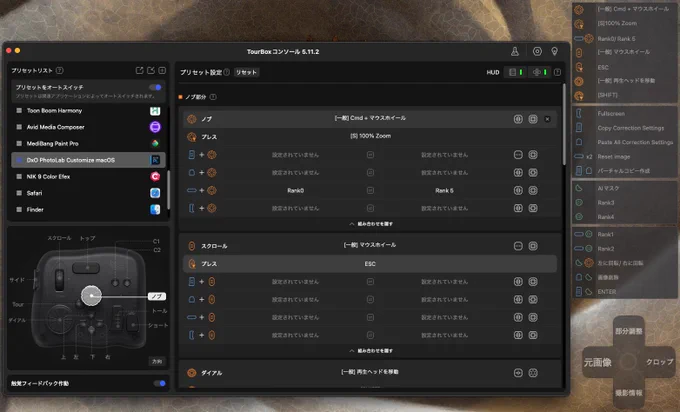
Task: Toggle the first HUD list display switch
Action: (x=516, y=72)
